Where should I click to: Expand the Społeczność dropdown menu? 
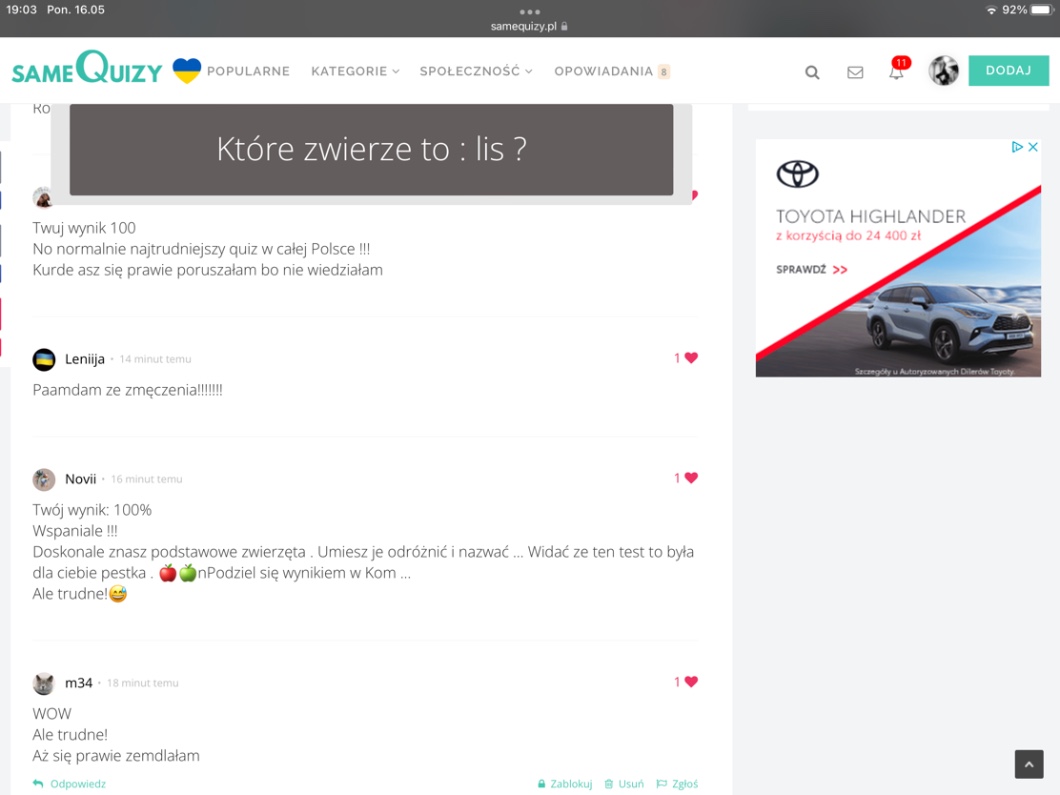[476, 71]
